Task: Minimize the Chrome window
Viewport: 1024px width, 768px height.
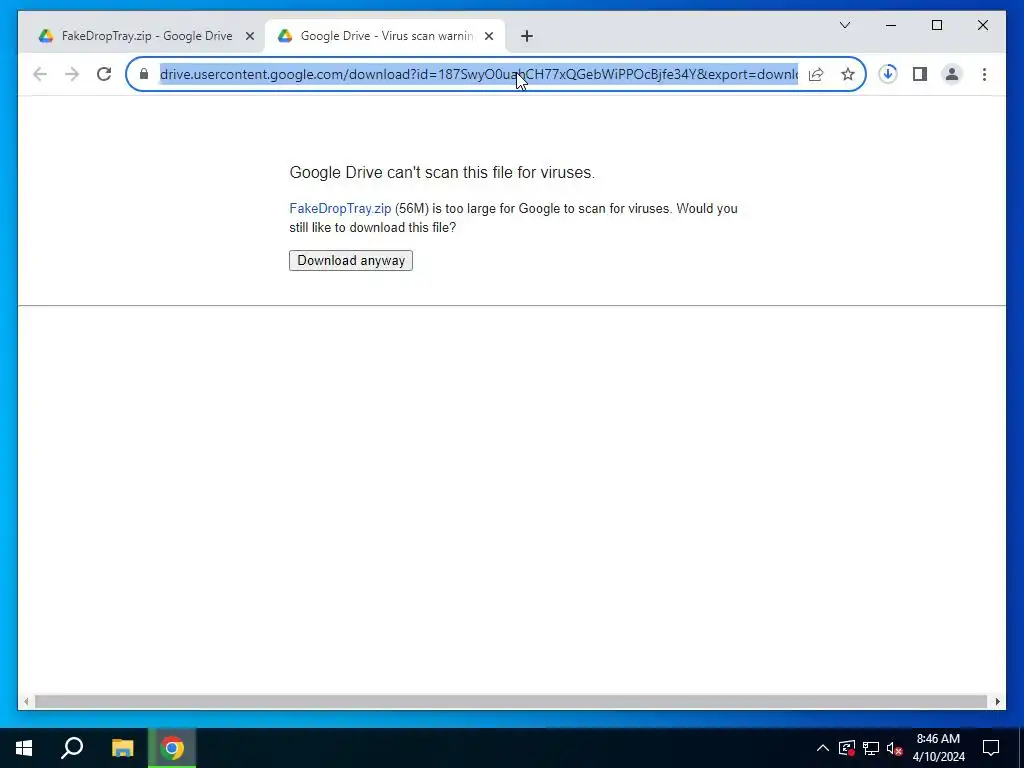Action: [x=891, y=25]
